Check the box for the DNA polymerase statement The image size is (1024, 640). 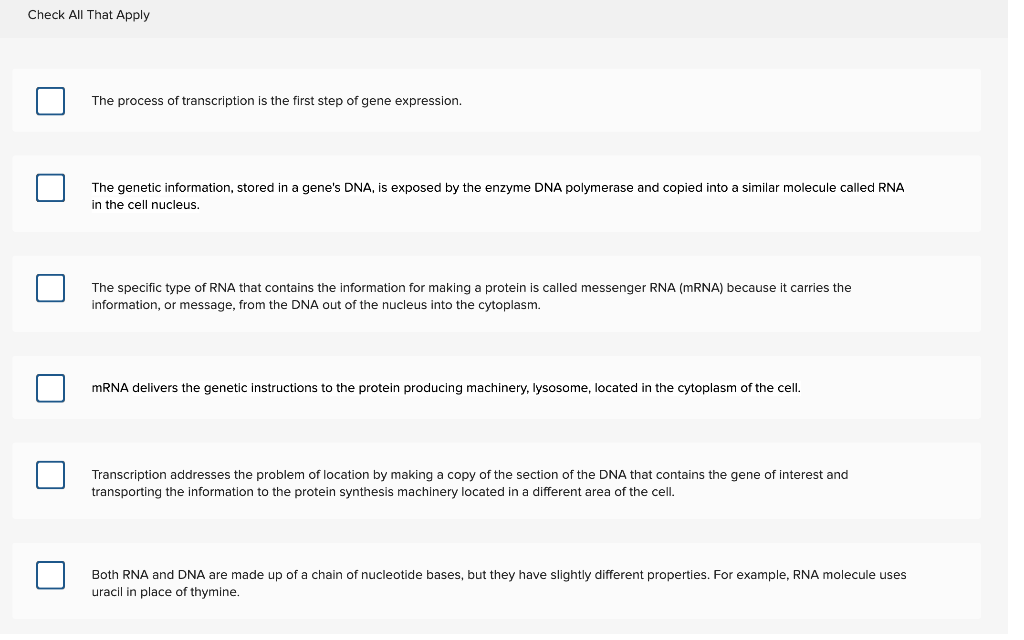coord(50,188)
